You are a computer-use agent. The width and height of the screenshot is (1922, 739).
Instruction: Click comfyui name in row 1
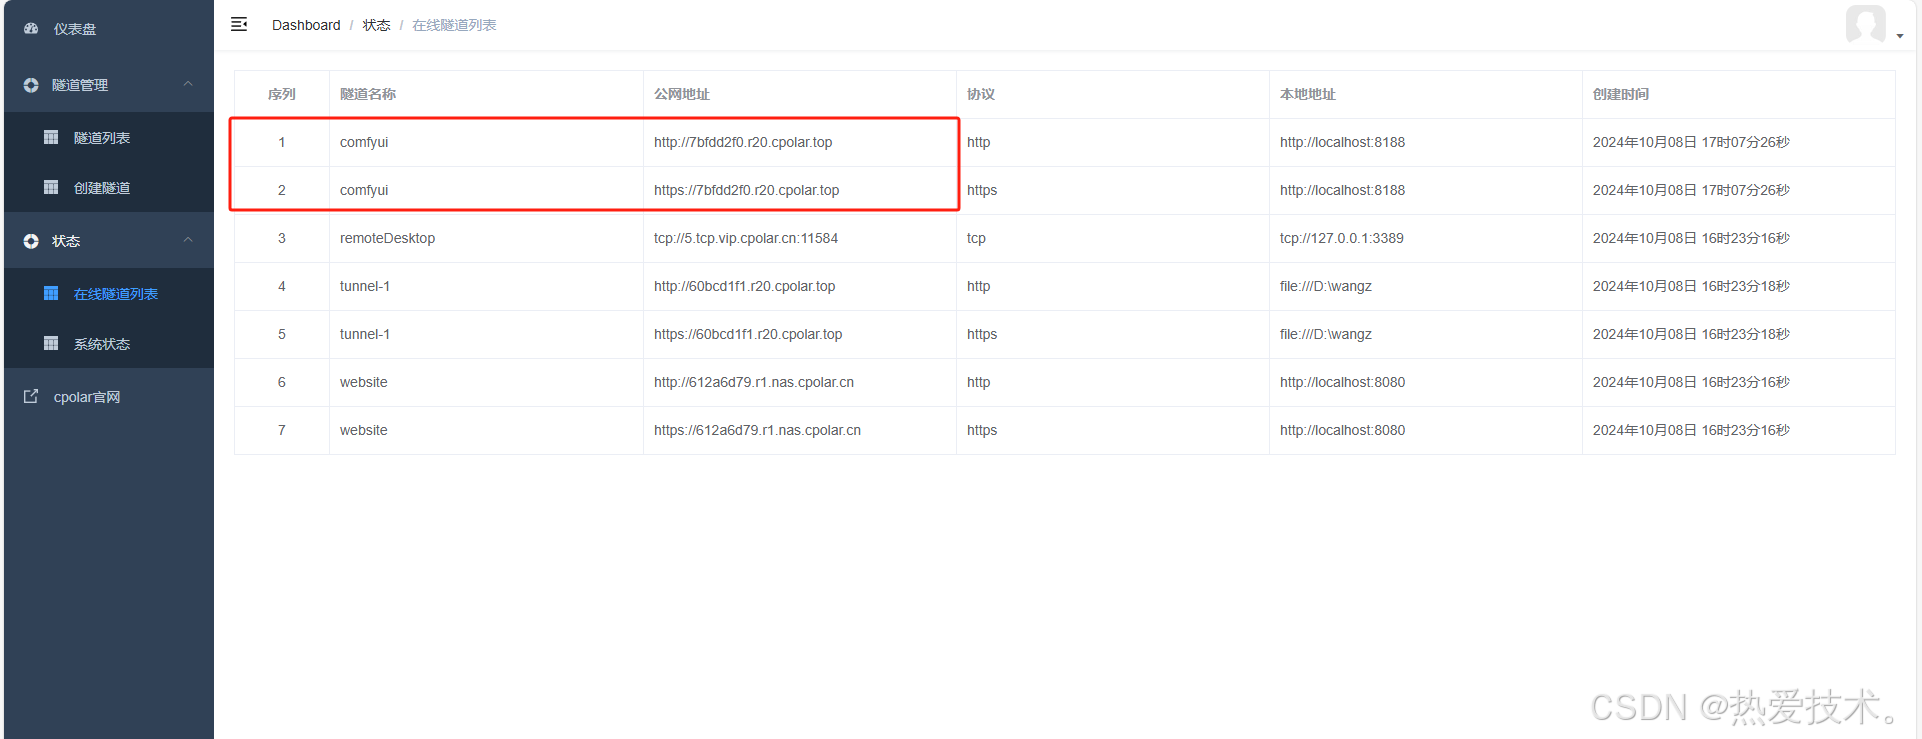364,142
